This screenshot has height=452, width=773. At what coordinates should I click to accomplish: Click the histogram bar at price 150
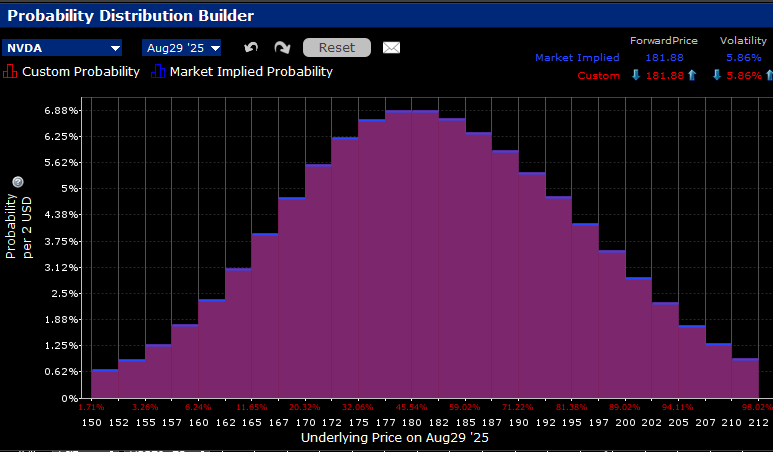[104, 383]
